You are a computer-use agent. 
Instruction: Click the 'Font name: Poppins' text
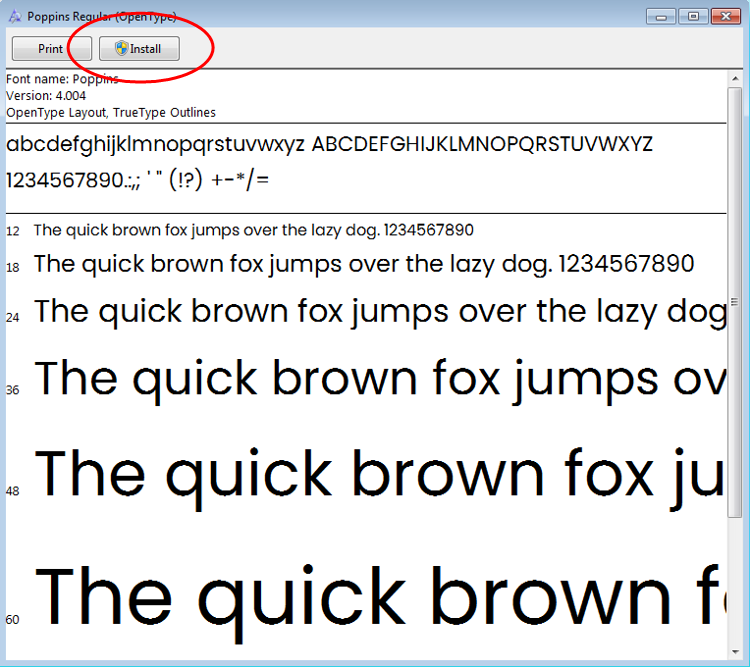pos(62,79)
